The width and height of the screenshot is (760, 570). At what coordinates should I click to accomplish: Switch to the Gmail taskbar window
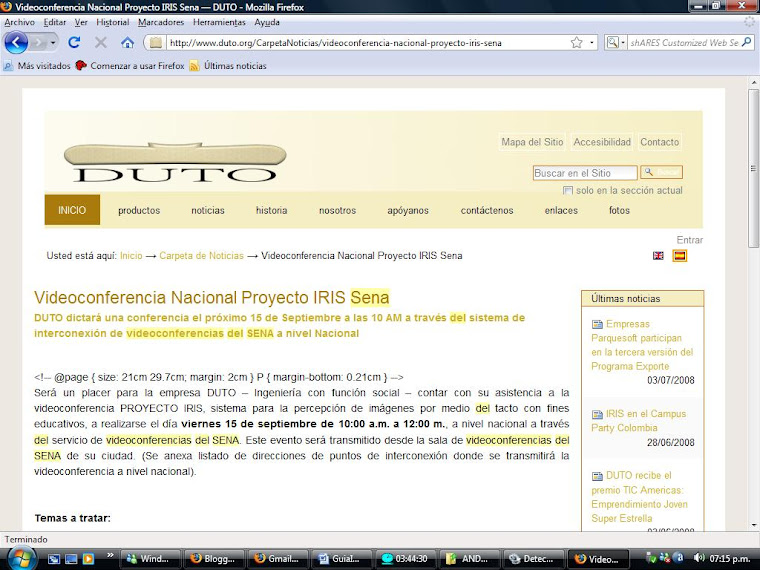(277, 558)
